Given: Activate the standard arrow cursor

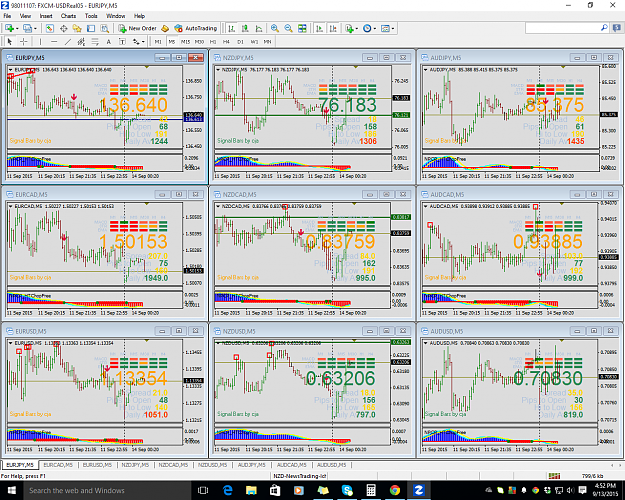Looking at the screenshot, I should point(10,41).
